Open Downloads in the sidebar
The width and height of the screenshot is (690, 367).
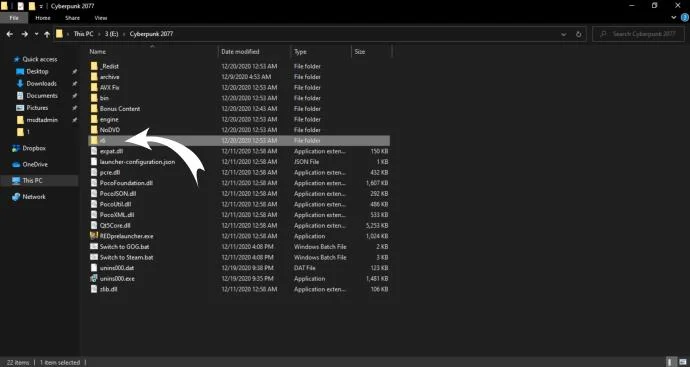41,84
